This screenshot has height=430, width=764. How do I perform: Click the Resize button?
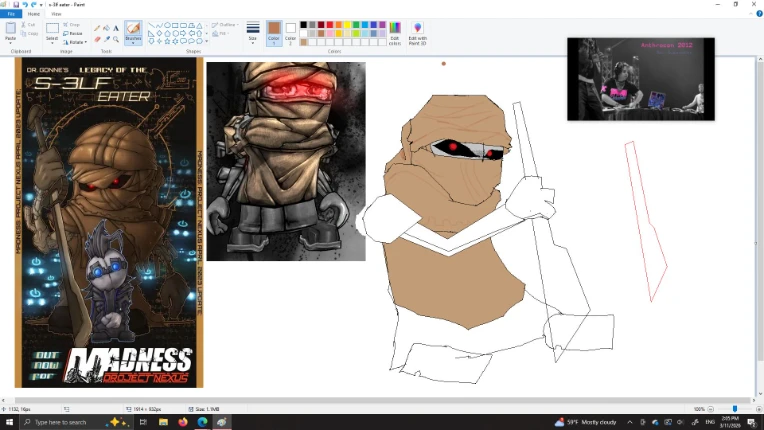[x=73, y=34]
